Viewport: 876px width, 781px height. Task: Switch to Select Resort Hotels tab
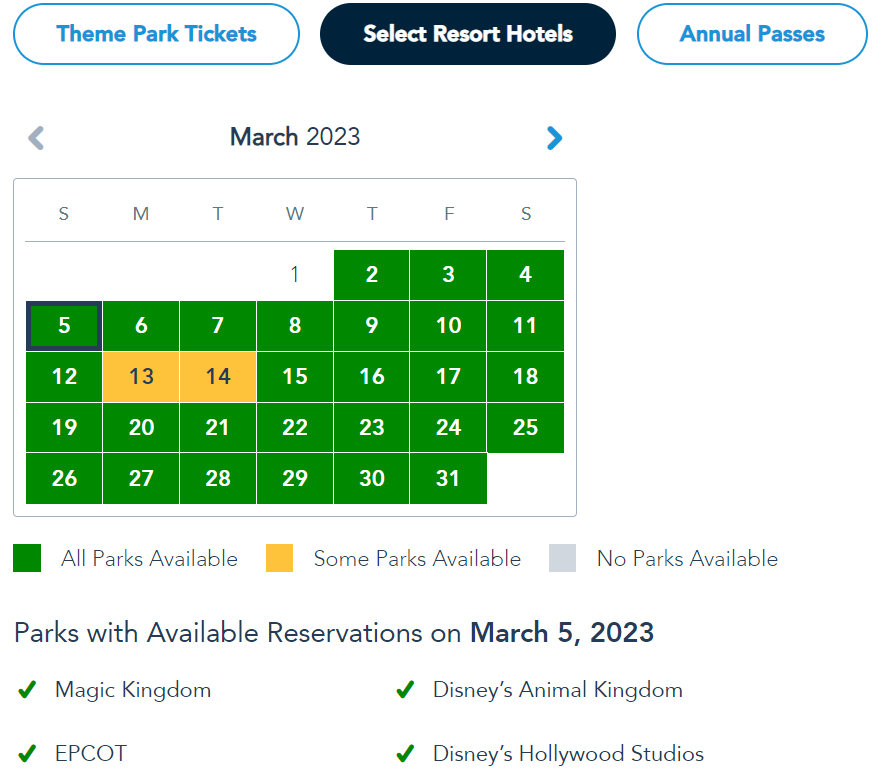pyautogui.click(x=468, y=34)
